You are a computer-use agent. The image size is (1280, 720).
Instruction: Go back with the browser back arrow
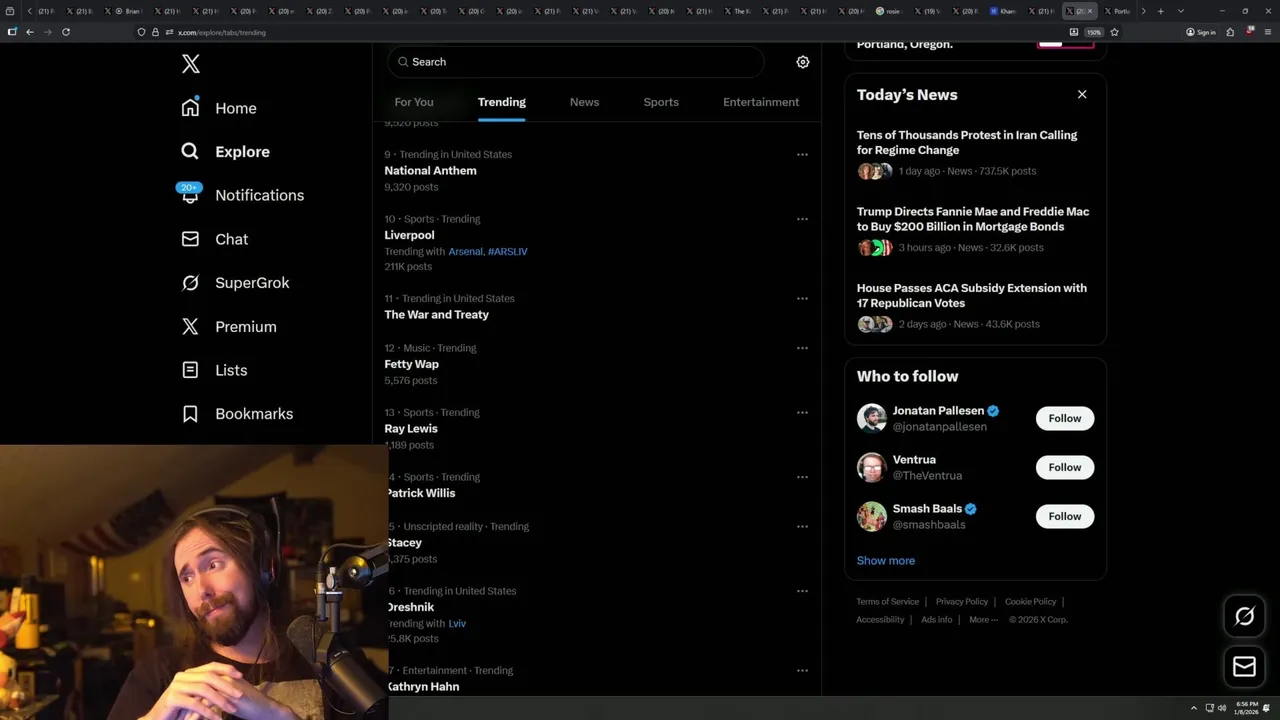pyautogui.click(x=30, y=32)
